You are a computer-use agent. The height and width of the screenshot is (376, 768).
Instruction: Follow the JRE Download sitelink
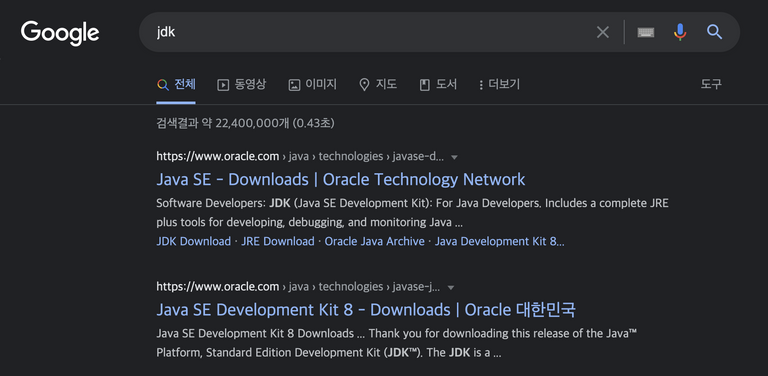click(x=278, y=241)
